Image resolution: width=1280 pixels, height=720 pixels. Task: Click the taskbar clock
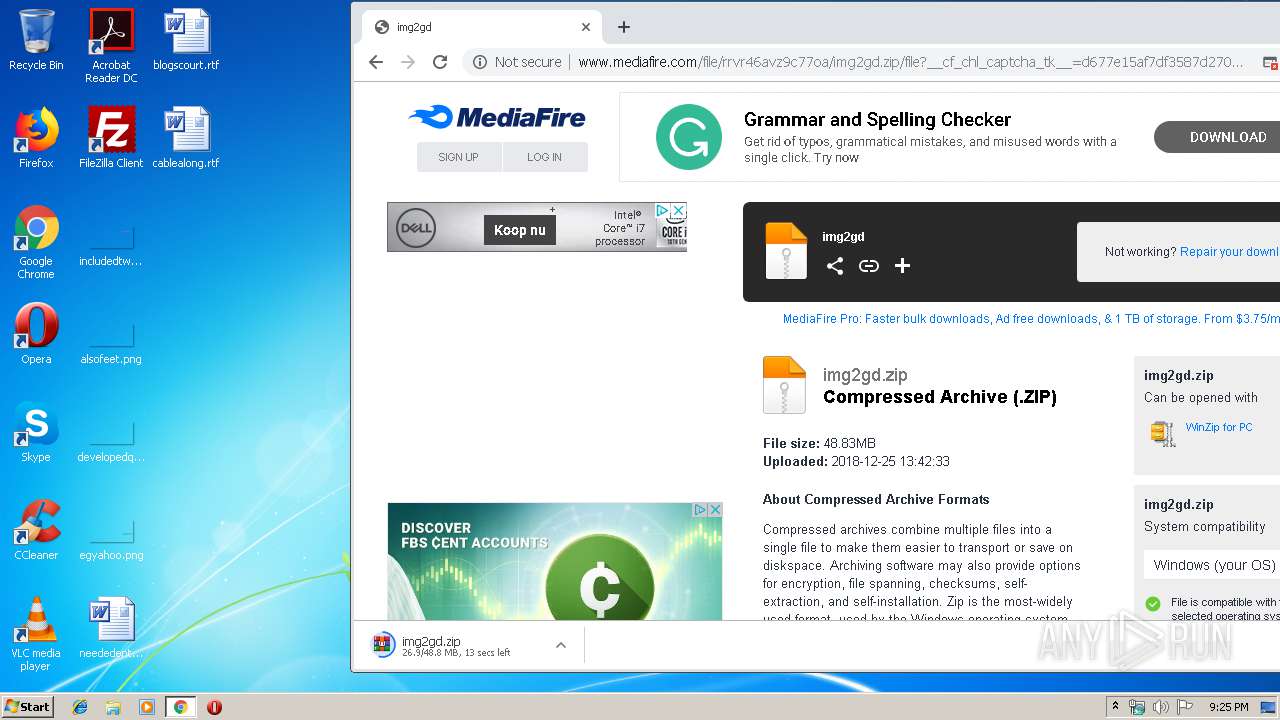click(x=1228, y=707)
